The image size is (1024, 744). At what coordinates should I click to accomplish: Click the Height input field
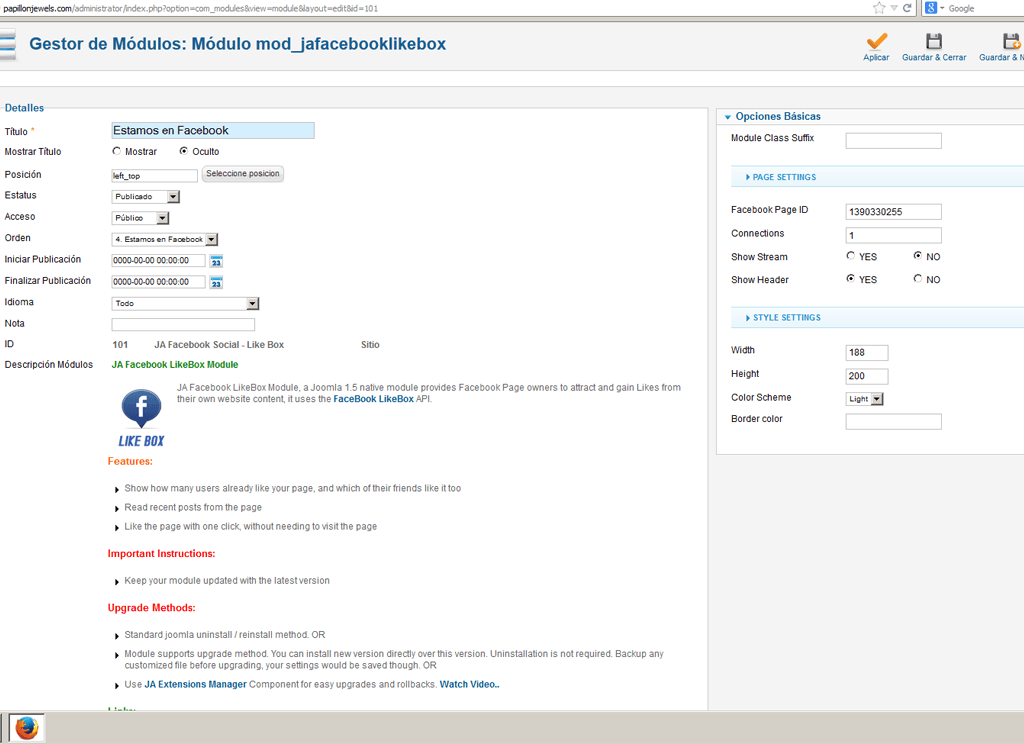click(867, 376)
